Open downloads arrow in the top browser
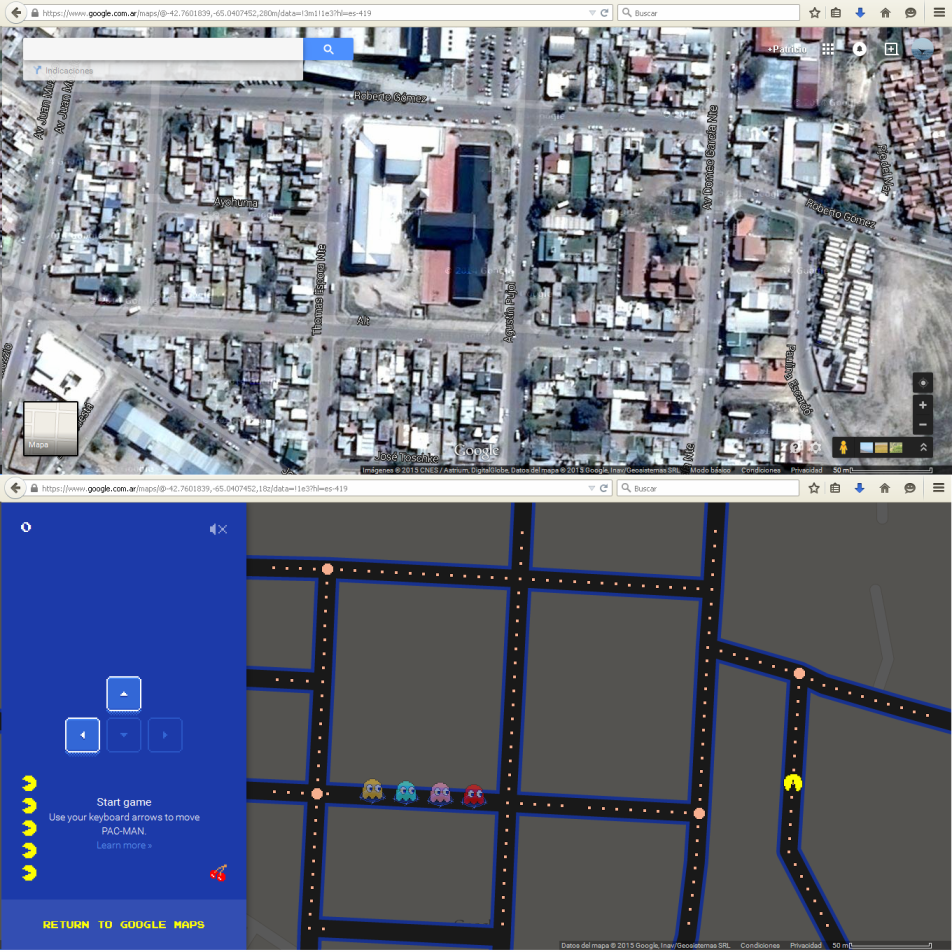952x952 pixels. [x=860, y=13]
